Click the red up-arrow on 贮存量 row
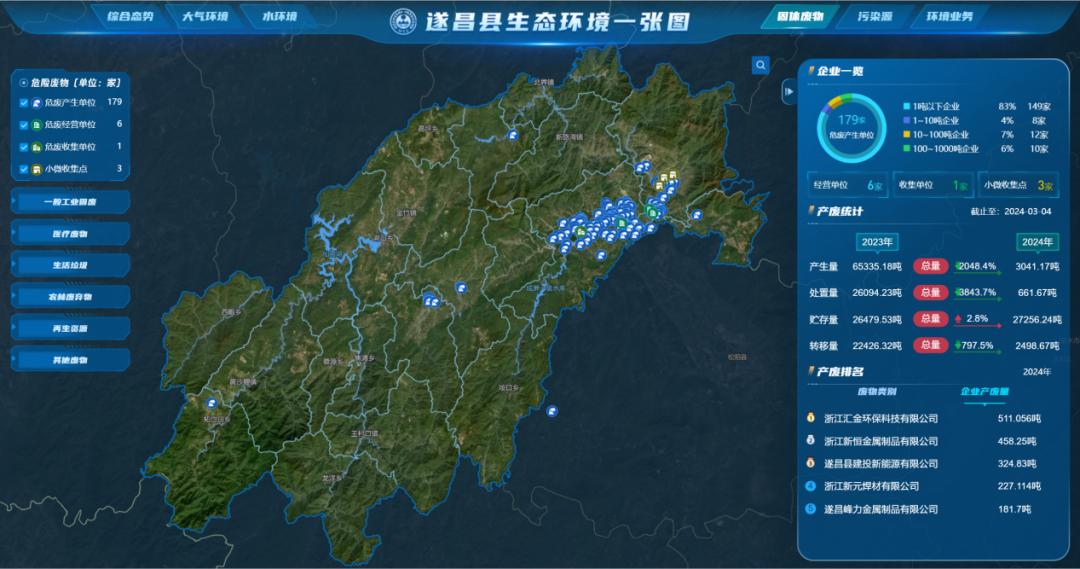 958,319
